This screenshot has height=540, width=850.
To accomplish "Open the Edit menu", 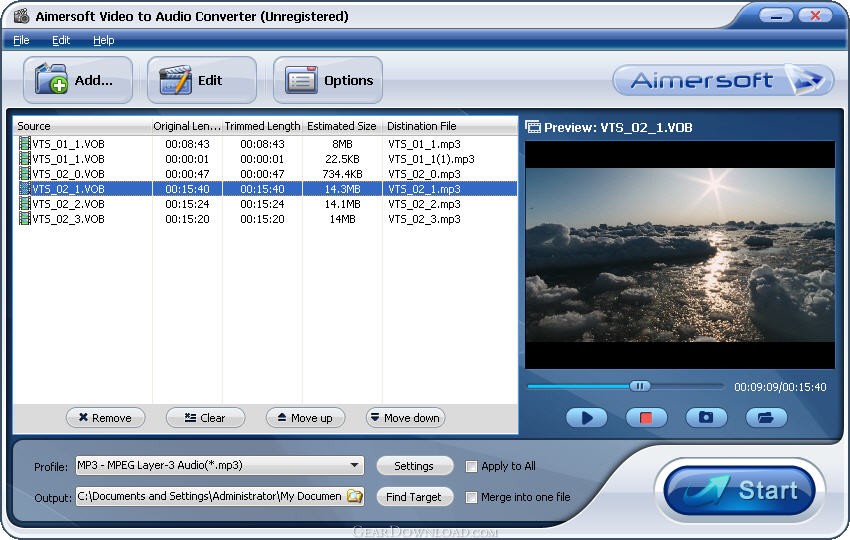I will (x=61, y=40).
